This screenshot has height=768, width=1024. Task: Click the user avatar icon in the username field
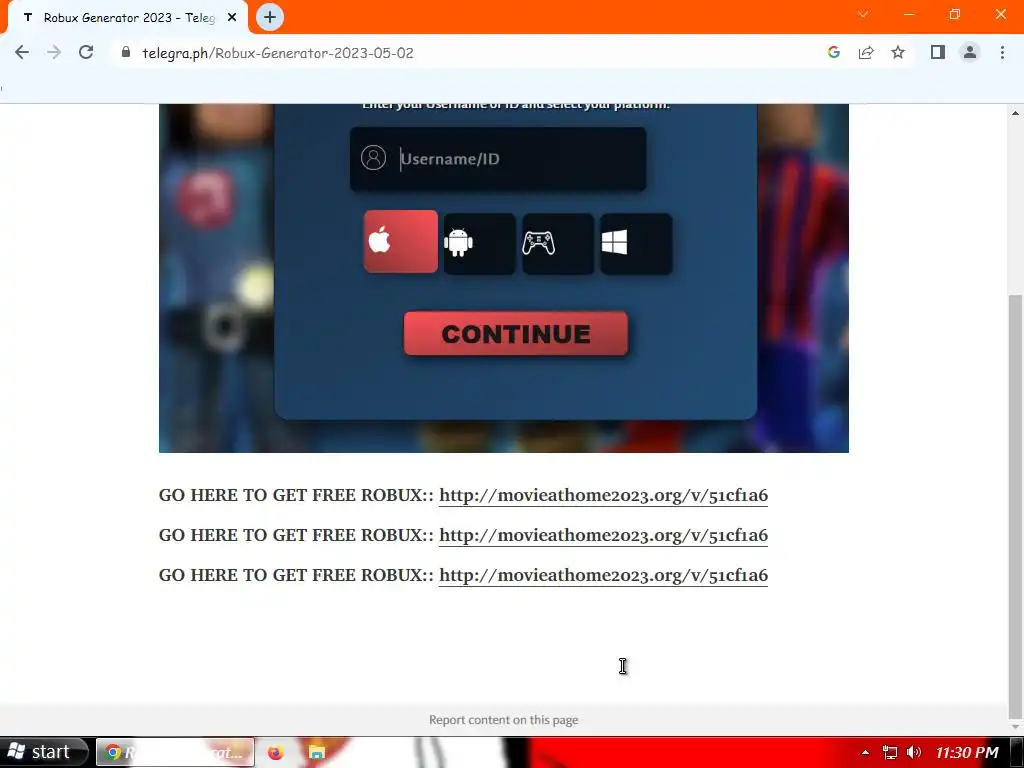point(374,158)
